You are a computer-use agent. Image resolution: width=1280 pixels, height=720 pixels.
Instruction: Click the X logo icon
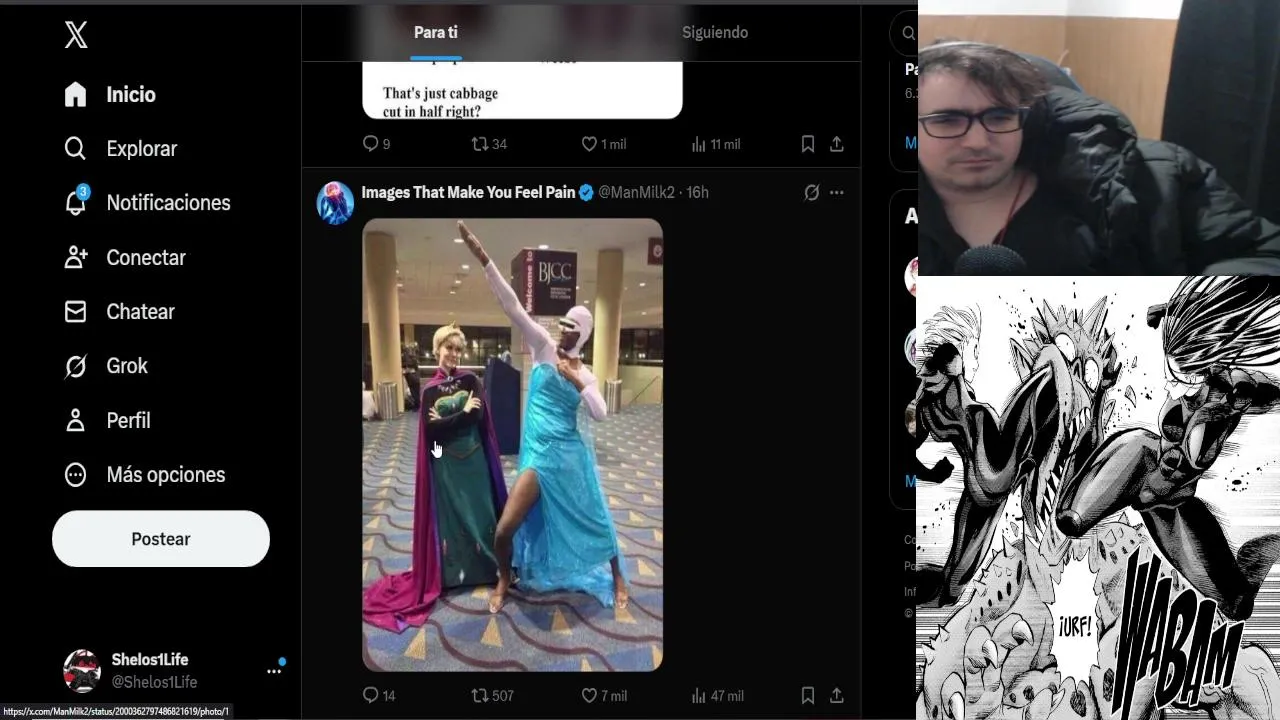[76, 35]
